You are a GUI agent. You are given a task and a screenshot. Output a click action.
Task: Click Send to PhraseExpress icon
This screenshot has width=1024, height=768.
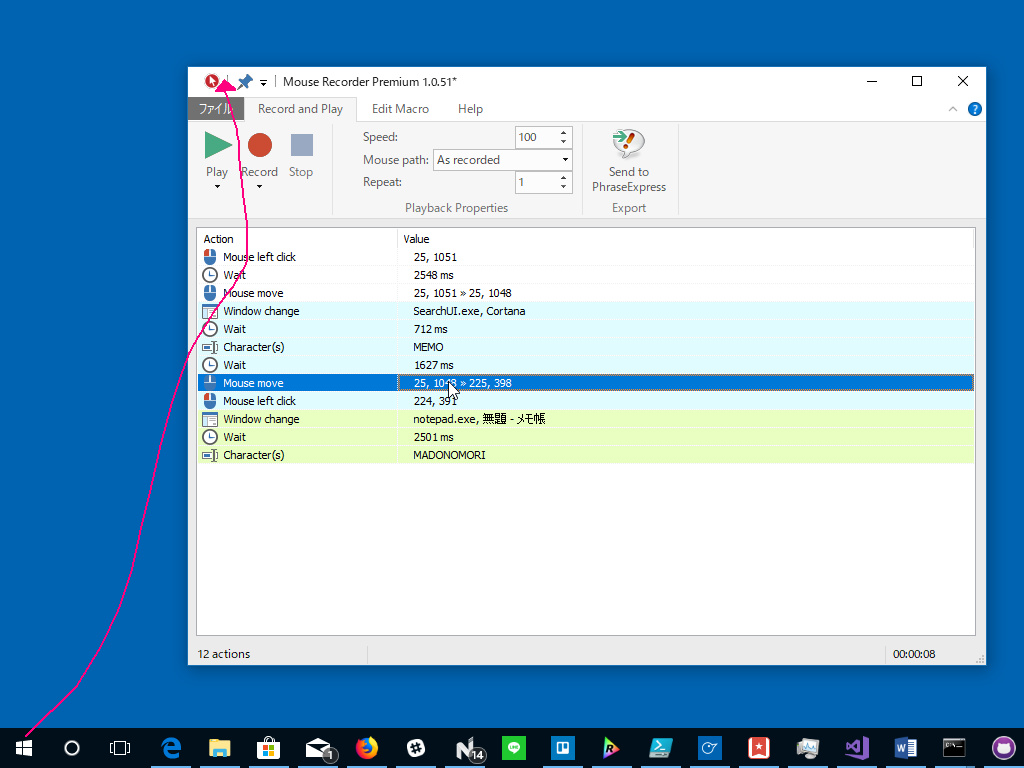pyautogui.click(x=628, y=144)
